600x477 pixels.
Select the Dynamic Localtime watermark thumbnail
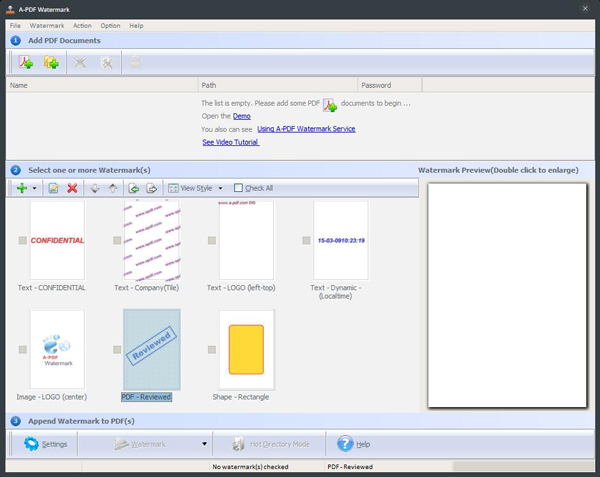(341, 240)
